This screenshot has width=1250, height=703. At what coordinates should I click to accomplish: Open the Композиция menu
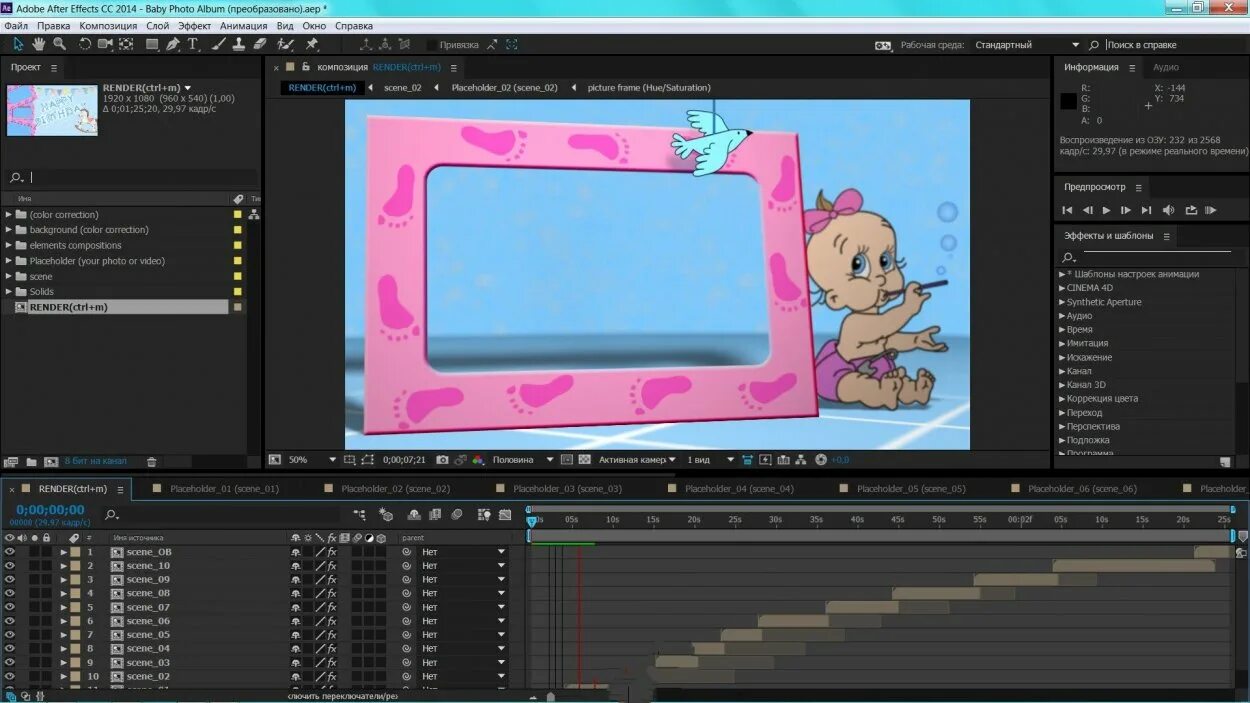tap(108, 26)
